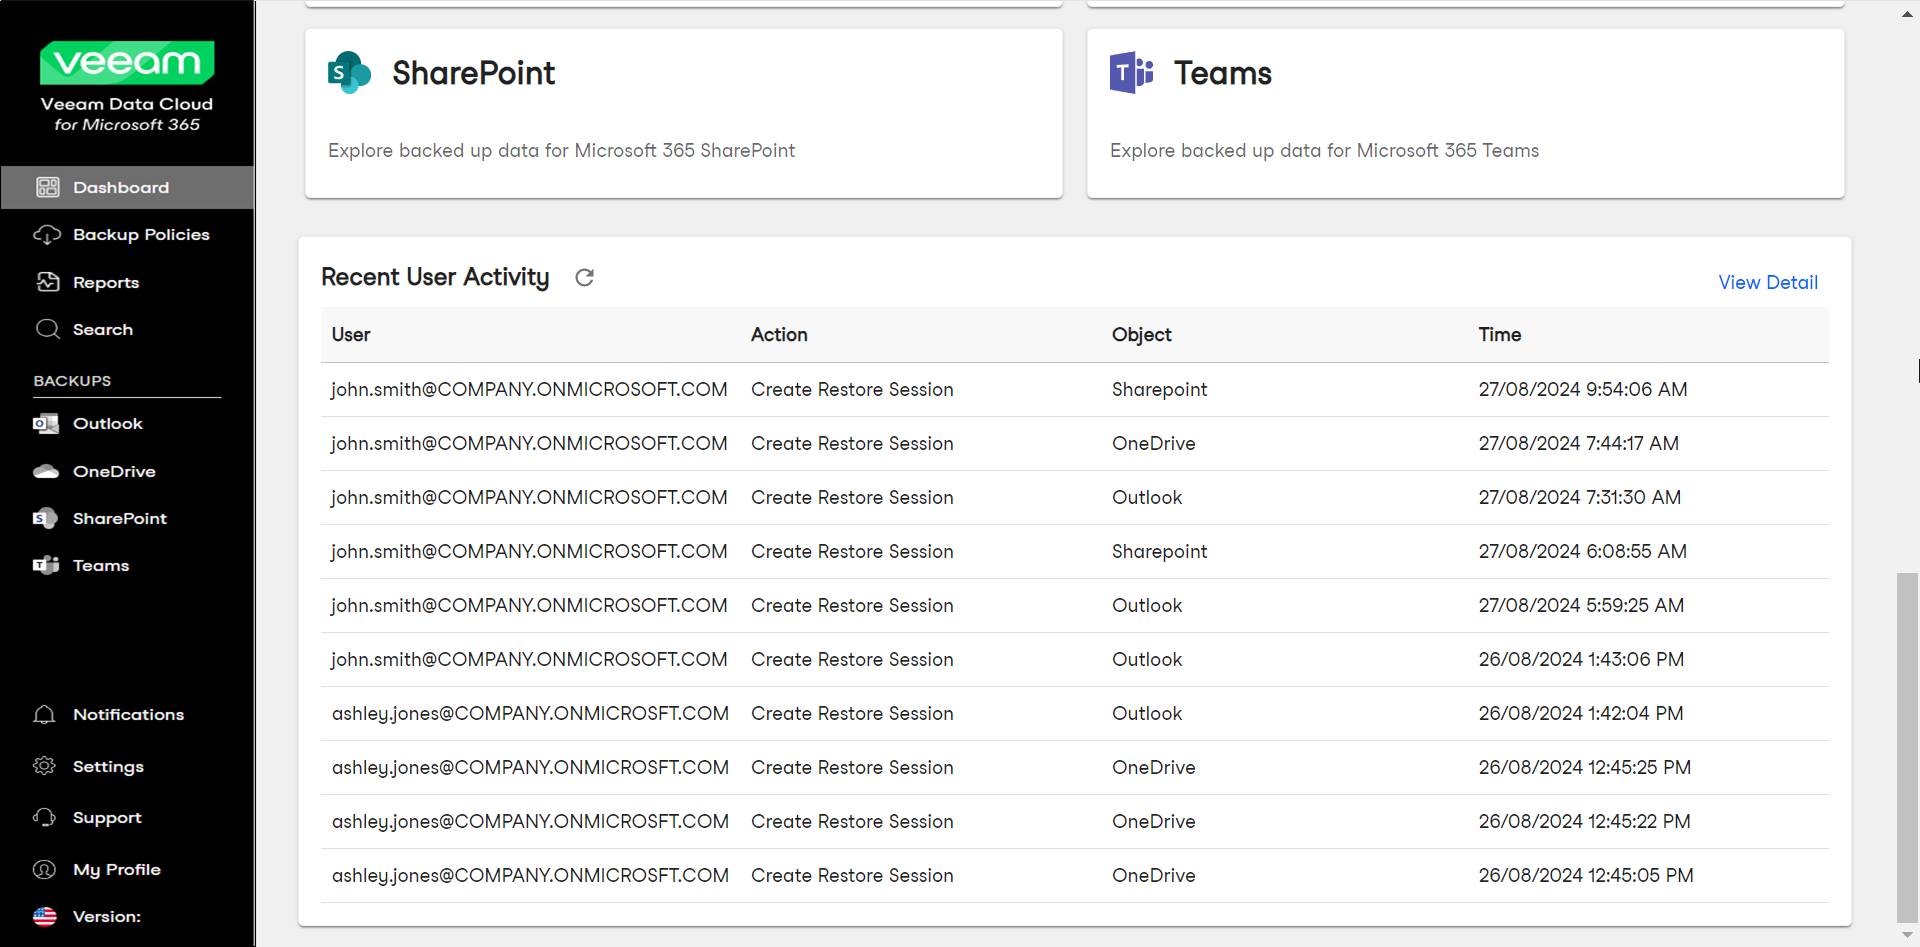Image resolution: width=1920 pixels, height=947 pixels.
Task: Click the User column header
Action: click(351, 335)
